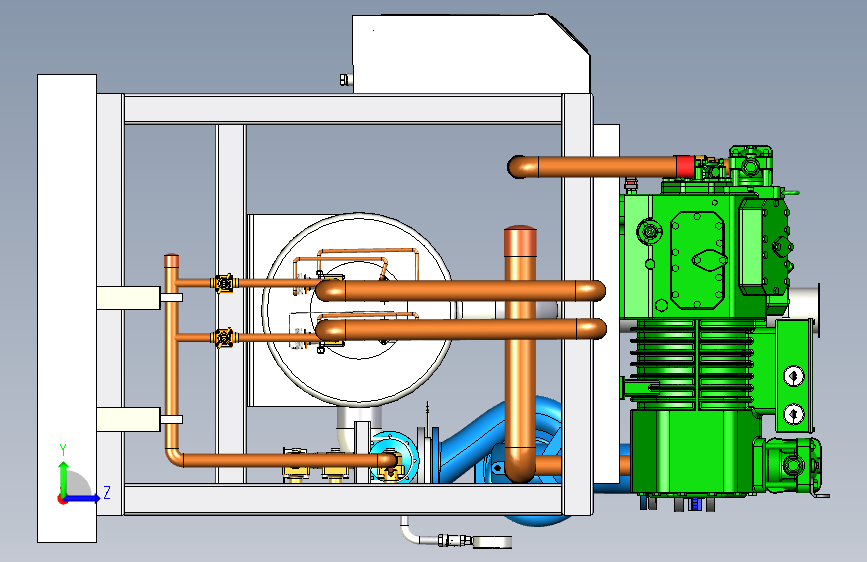The width and height of the screenshot is (867, 562).
Task: Click the capped vertical copper pipe
Action: coord(520,354)
